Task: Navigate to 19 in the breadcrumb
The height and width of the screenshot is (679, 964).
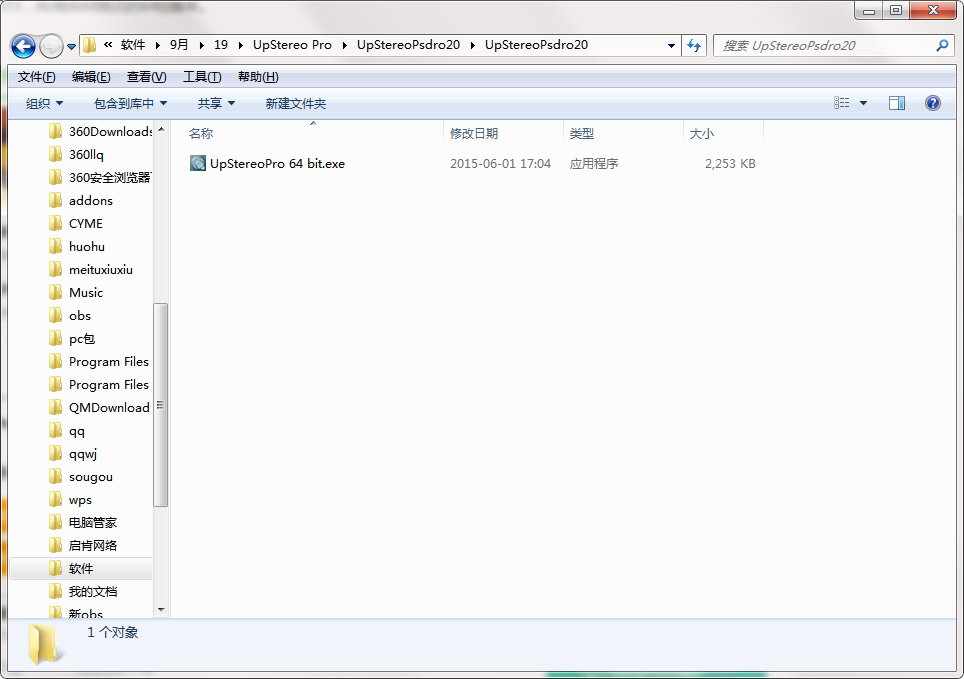Action: 221,45
